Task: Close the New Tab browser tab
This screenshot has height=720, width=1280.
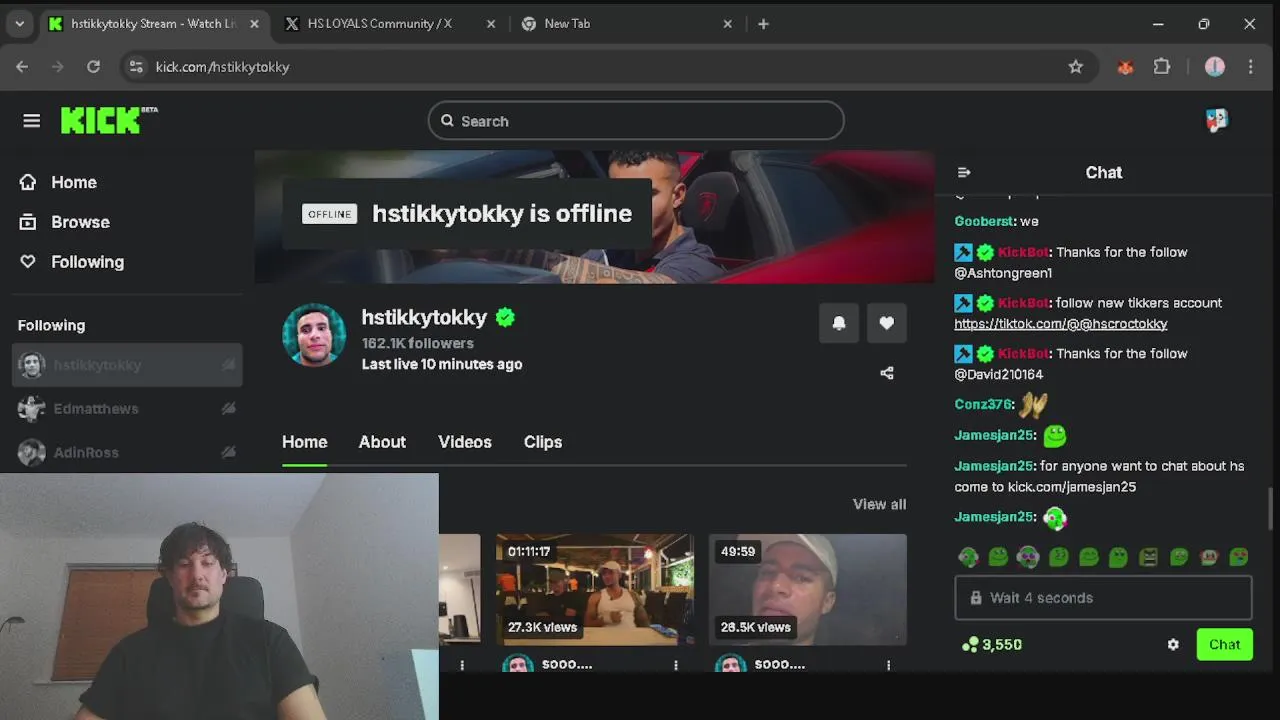Action: click(728, 24)
